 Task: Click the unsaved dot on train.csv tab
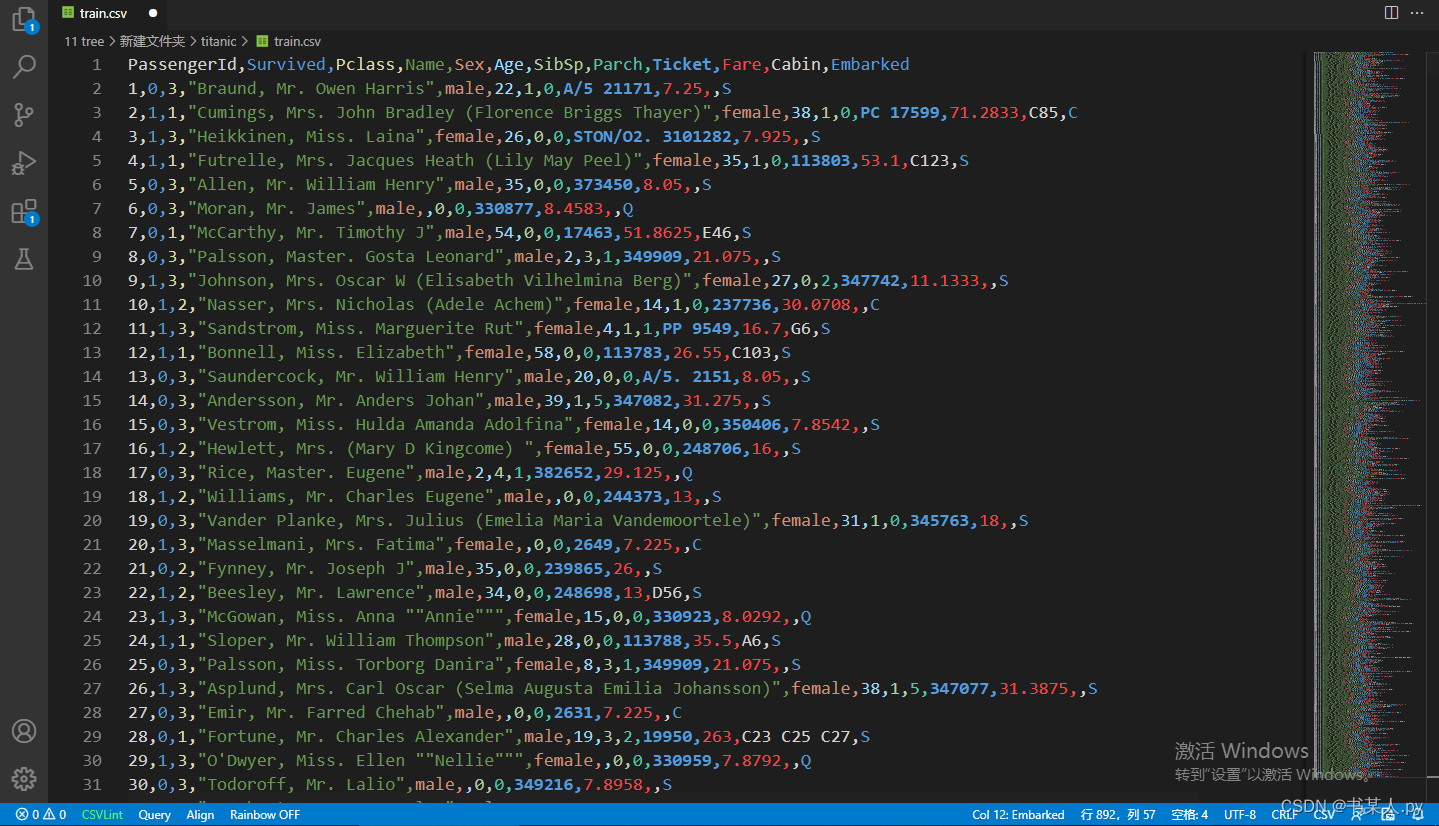[153, 13]
